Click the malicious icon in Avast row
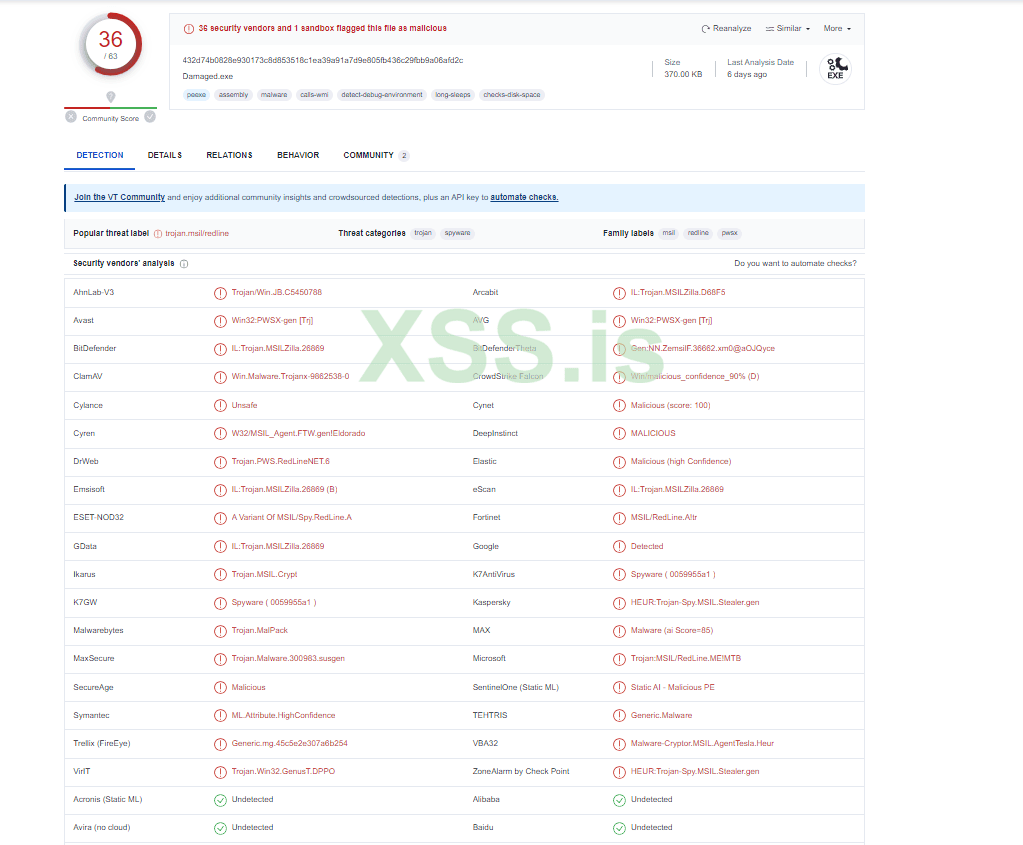The width and height of the screenshot is (1023, 845). tap(221, 321)
